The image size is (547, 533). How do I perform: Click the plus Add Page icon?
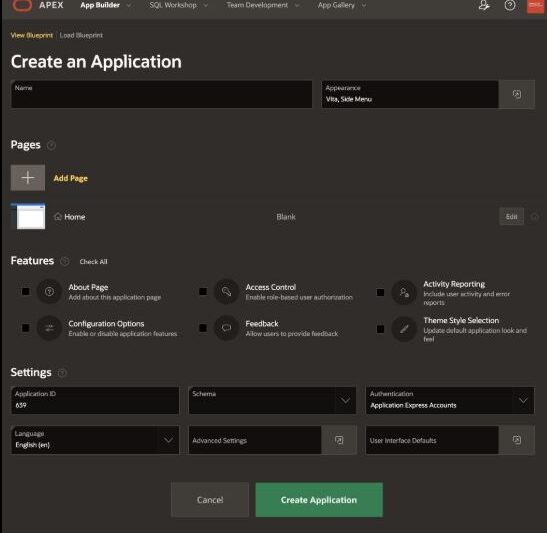pyautogui.click(x=28, y=178)
